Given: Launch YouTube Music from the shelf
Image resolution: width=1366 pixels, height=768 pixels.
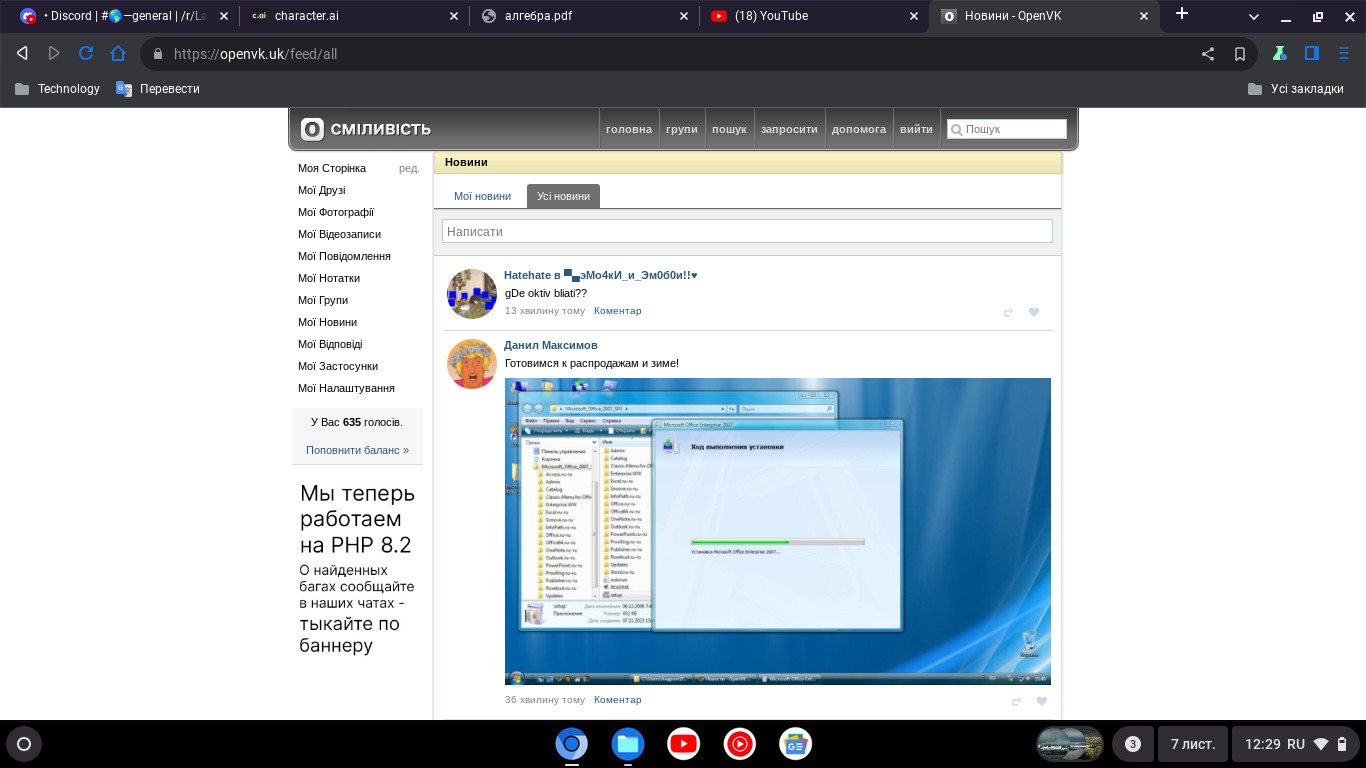Looking at the screenshot, I should [740, 744].
